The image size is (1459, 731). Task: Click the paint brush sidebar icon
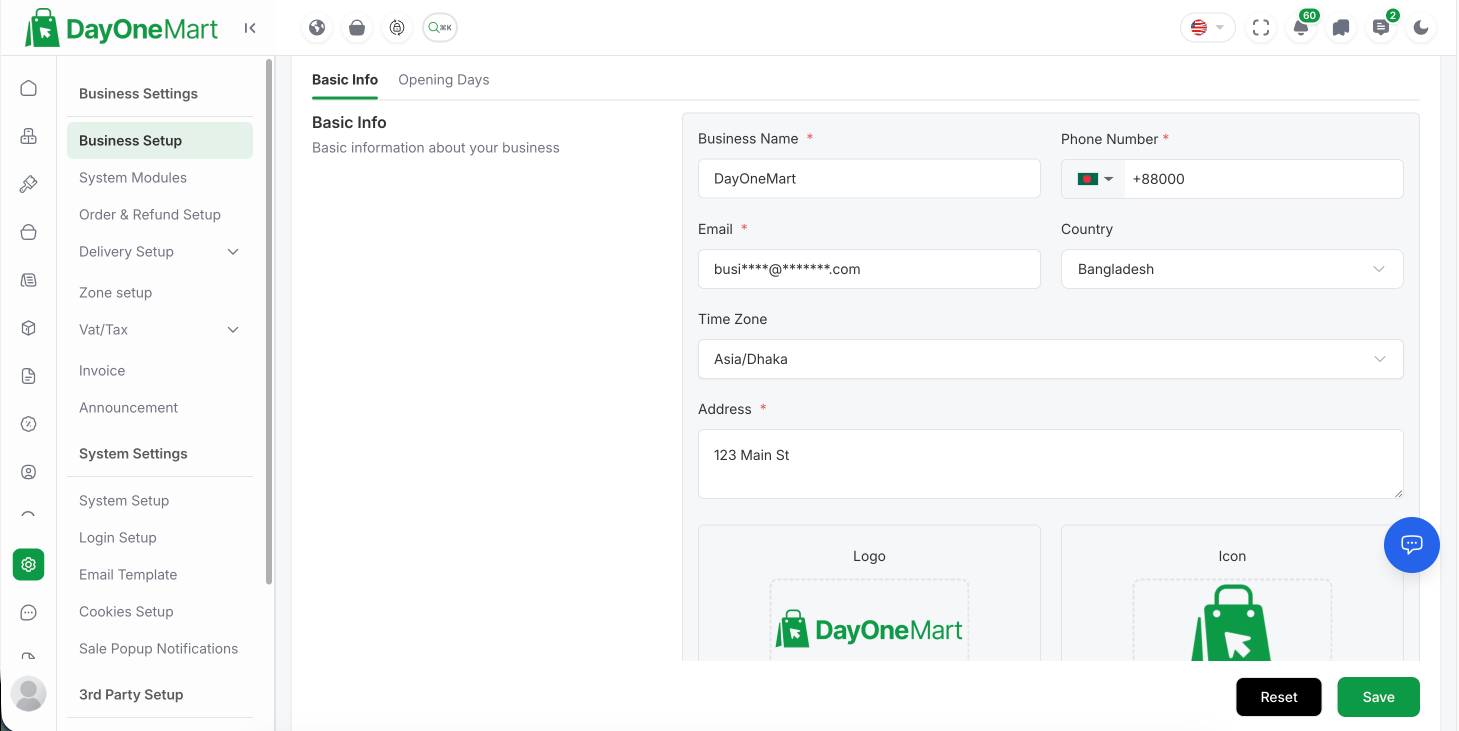28,184
